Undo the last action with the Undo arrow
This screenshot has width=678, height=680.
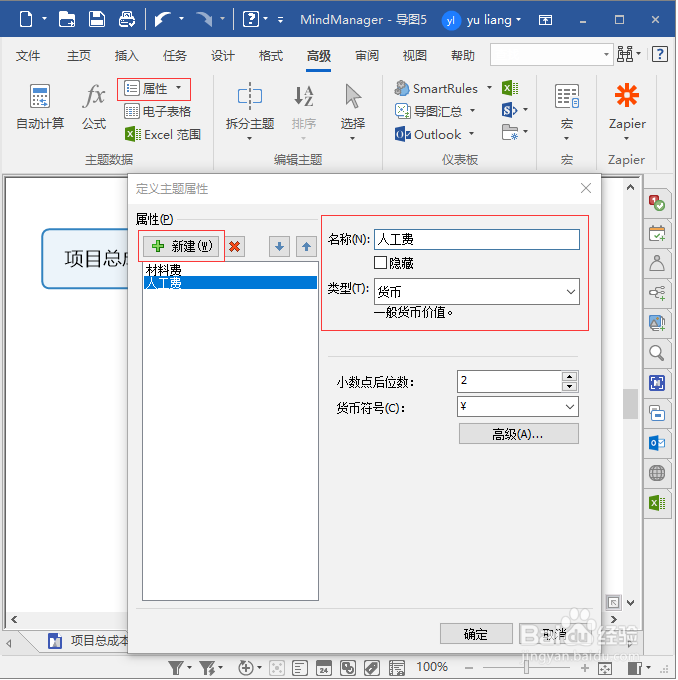pyautogui.click(x=163, y=20)
